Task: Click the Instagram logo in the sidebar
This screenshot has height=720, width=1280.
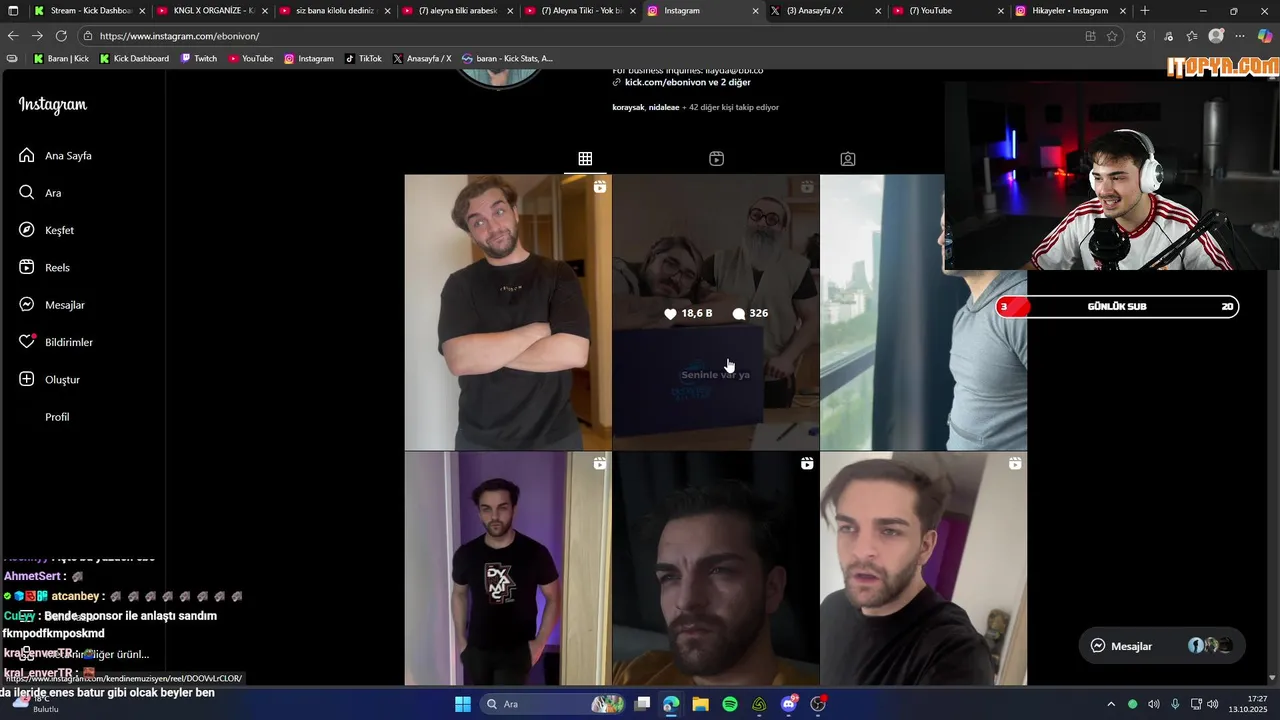Action: coord(53,105)
